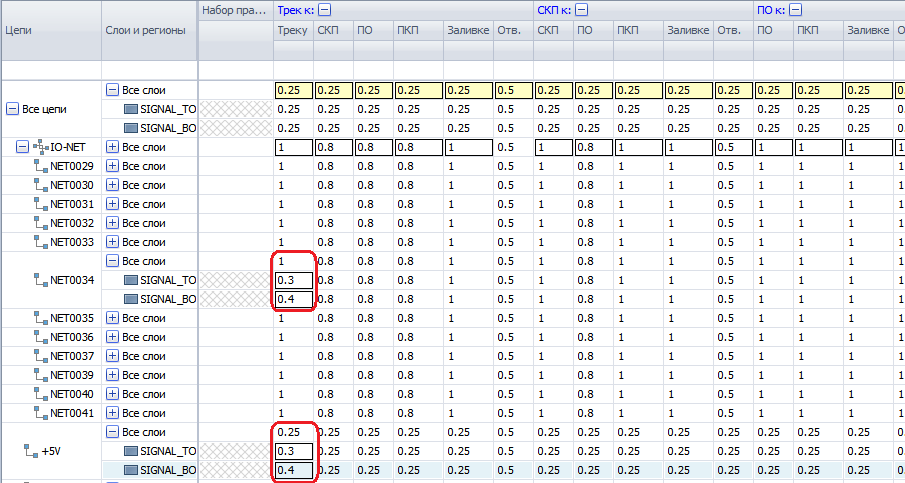Click the IO-NET net class icon
The height and width of the screenshot is (483, 905).
pos(41,147)
